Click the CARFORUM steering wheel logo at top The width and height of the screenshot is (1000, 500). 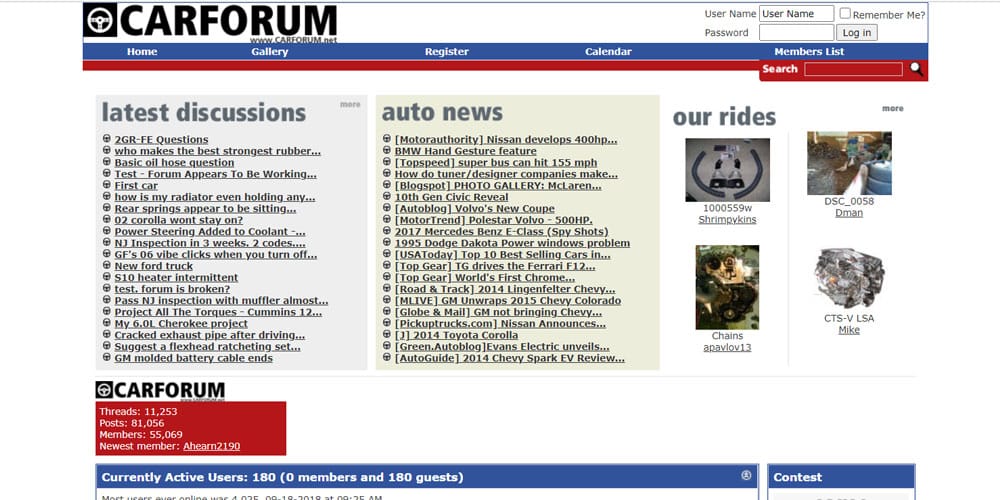coord(100,20)
